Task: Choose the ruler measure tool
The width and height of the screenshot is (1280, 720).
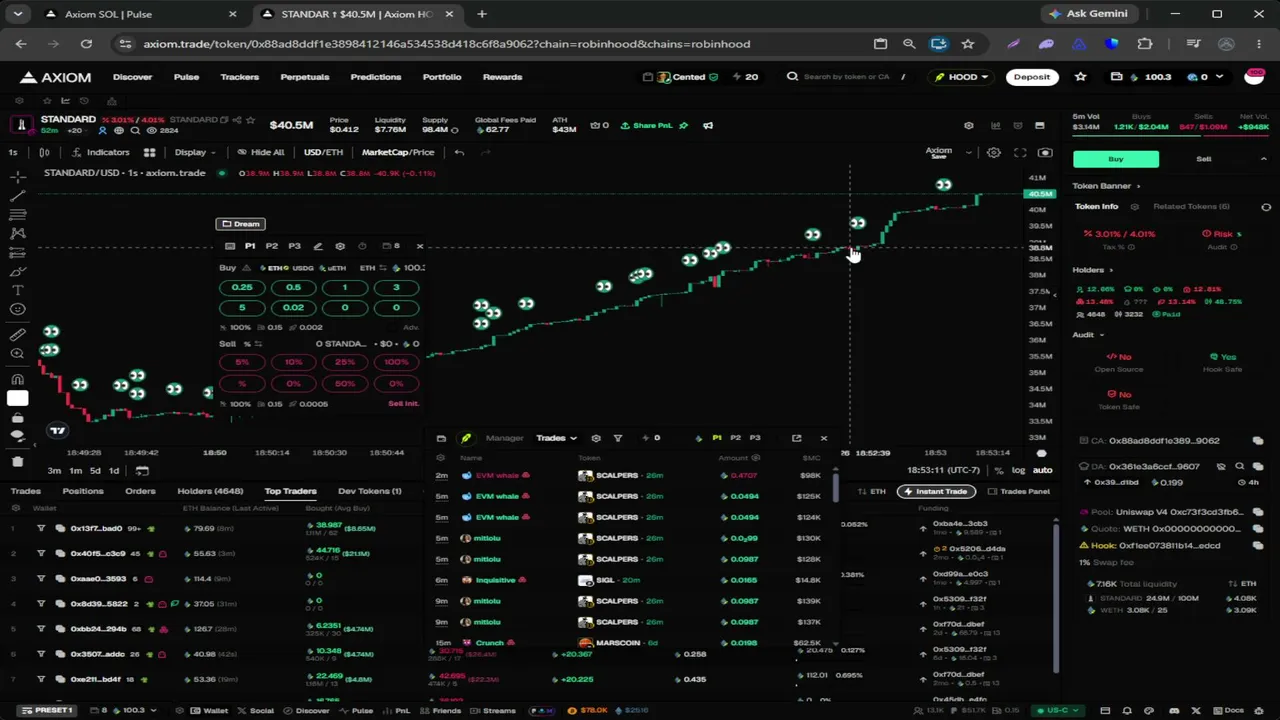Action: pos(18,335)
